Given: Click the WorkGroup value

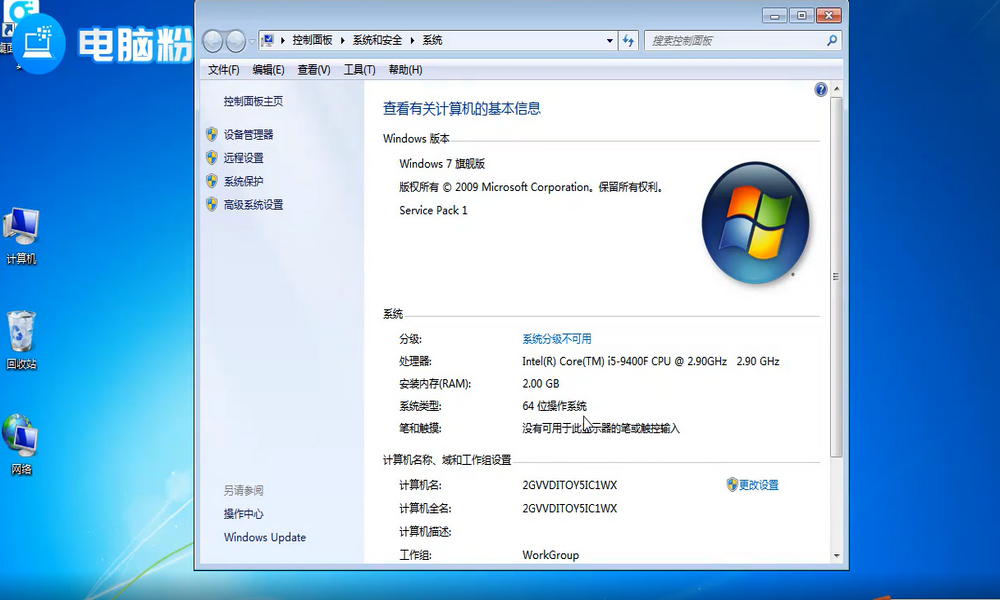Looking at the screenshot, I should click(550, 555).
